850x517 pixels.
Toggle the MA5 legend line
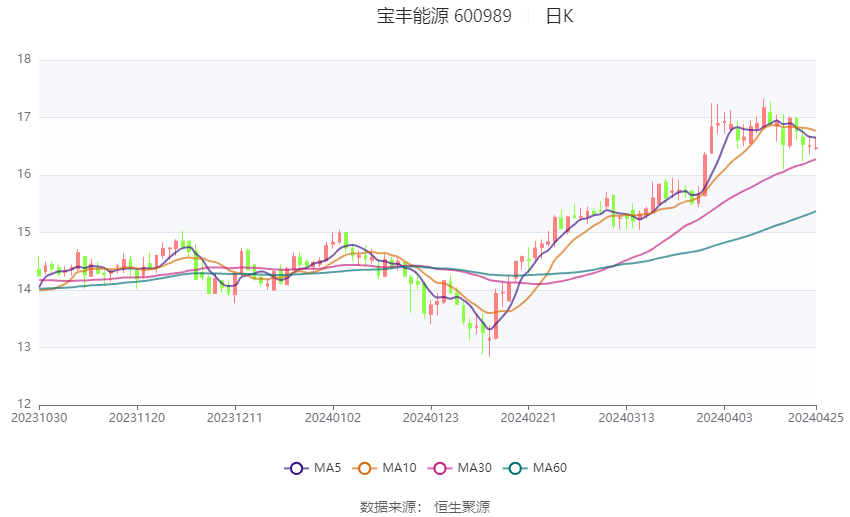pyautogui.click(x=313, y=468)
